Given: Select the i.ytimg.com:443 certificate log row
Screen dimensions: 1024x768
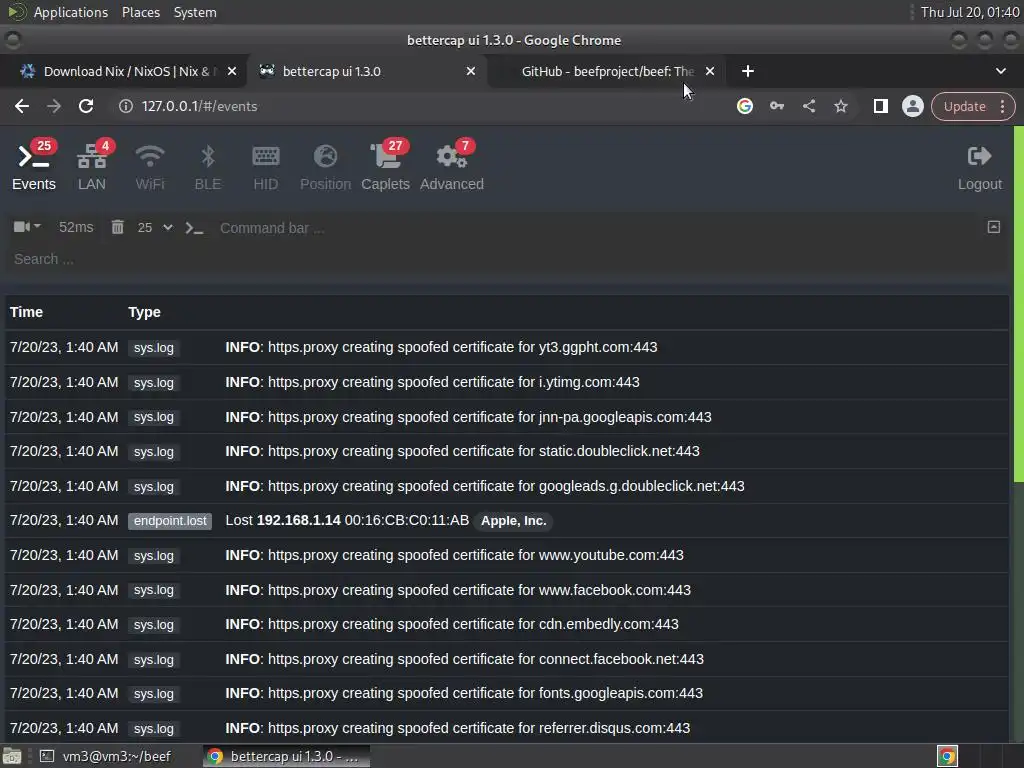Looking at the screenshot, I should (x=507, y=382).
